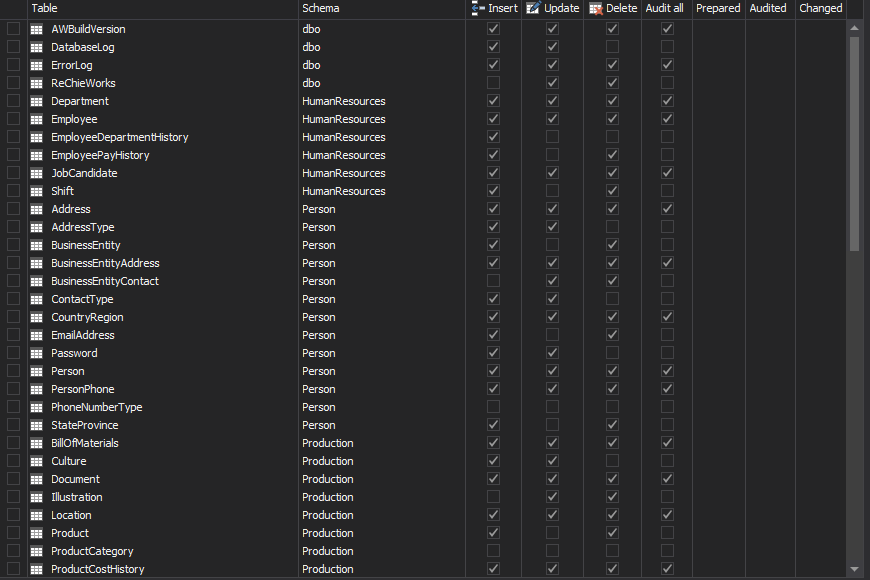Uncheck Delete auditing for JobCandidate
Viewport: 870px width, 580px height.
coord(612,173)
